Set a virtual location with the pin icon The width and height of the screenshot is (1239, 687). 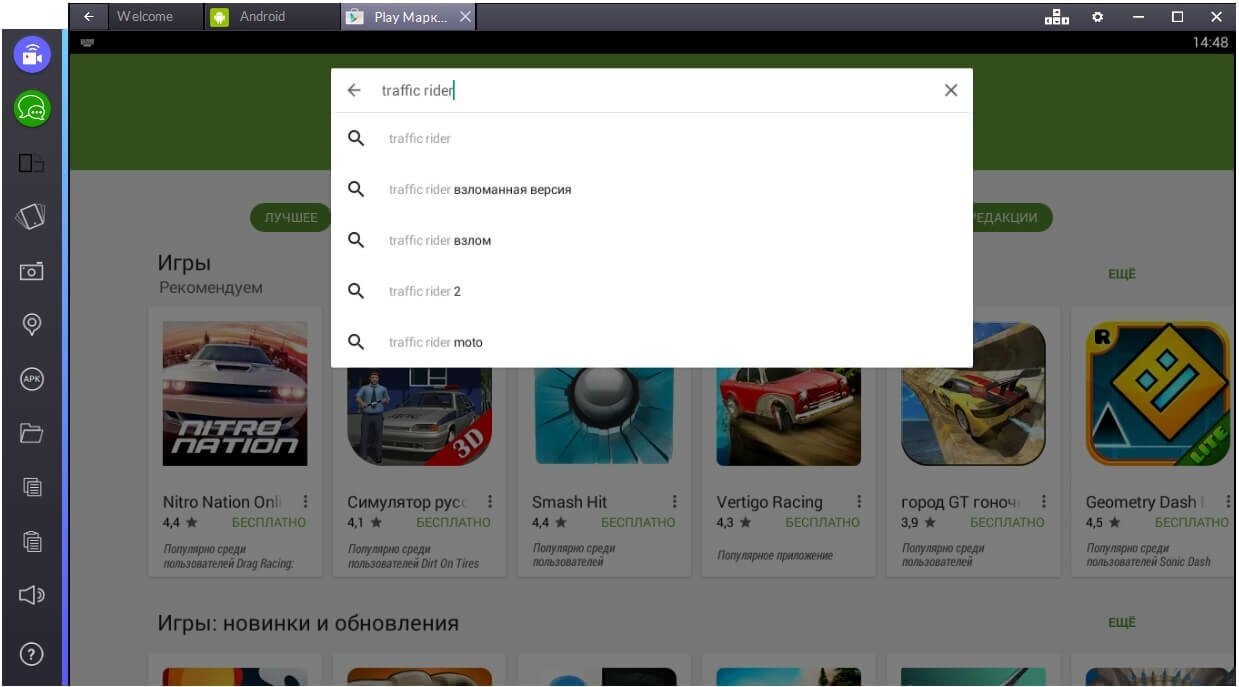[x=31, y=323]
